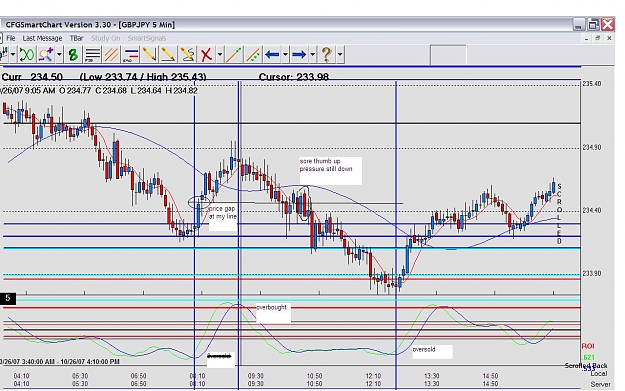Click the 233.90 price axis label
This screenshot has width=625, height=391.
click(x=592, y=273)
